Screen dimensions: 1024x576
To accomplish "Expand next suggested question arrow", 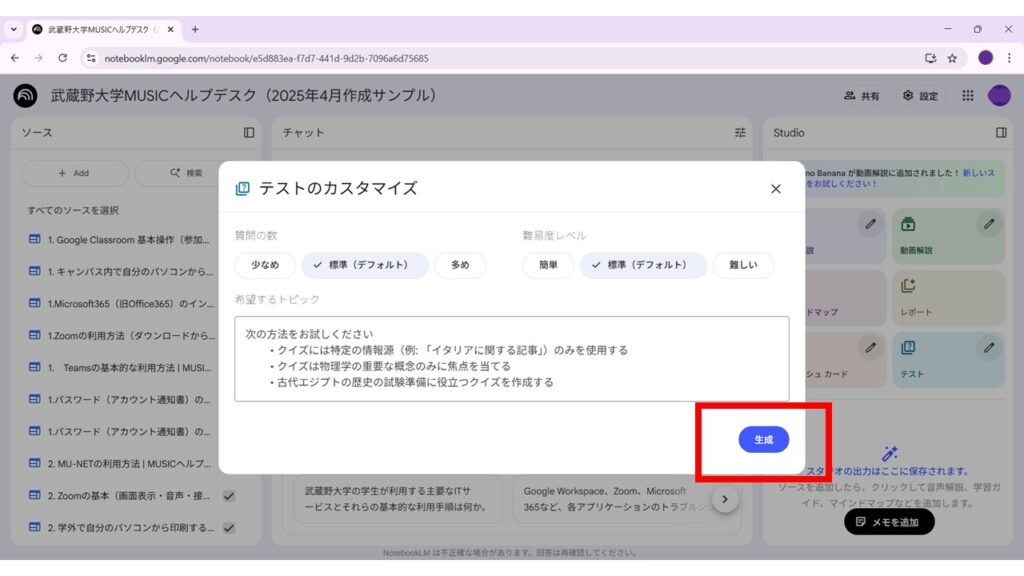I will coord(725,498).
